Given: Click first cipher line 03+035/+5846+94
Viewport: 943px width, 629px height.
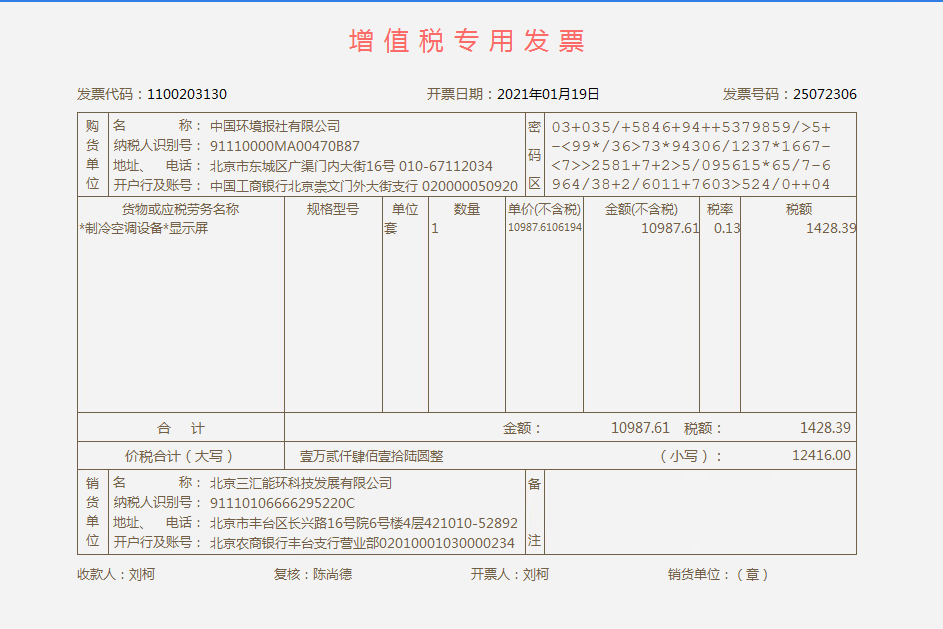Looking at the screenshot, I should pyautogui.click(x=691, y=127).
